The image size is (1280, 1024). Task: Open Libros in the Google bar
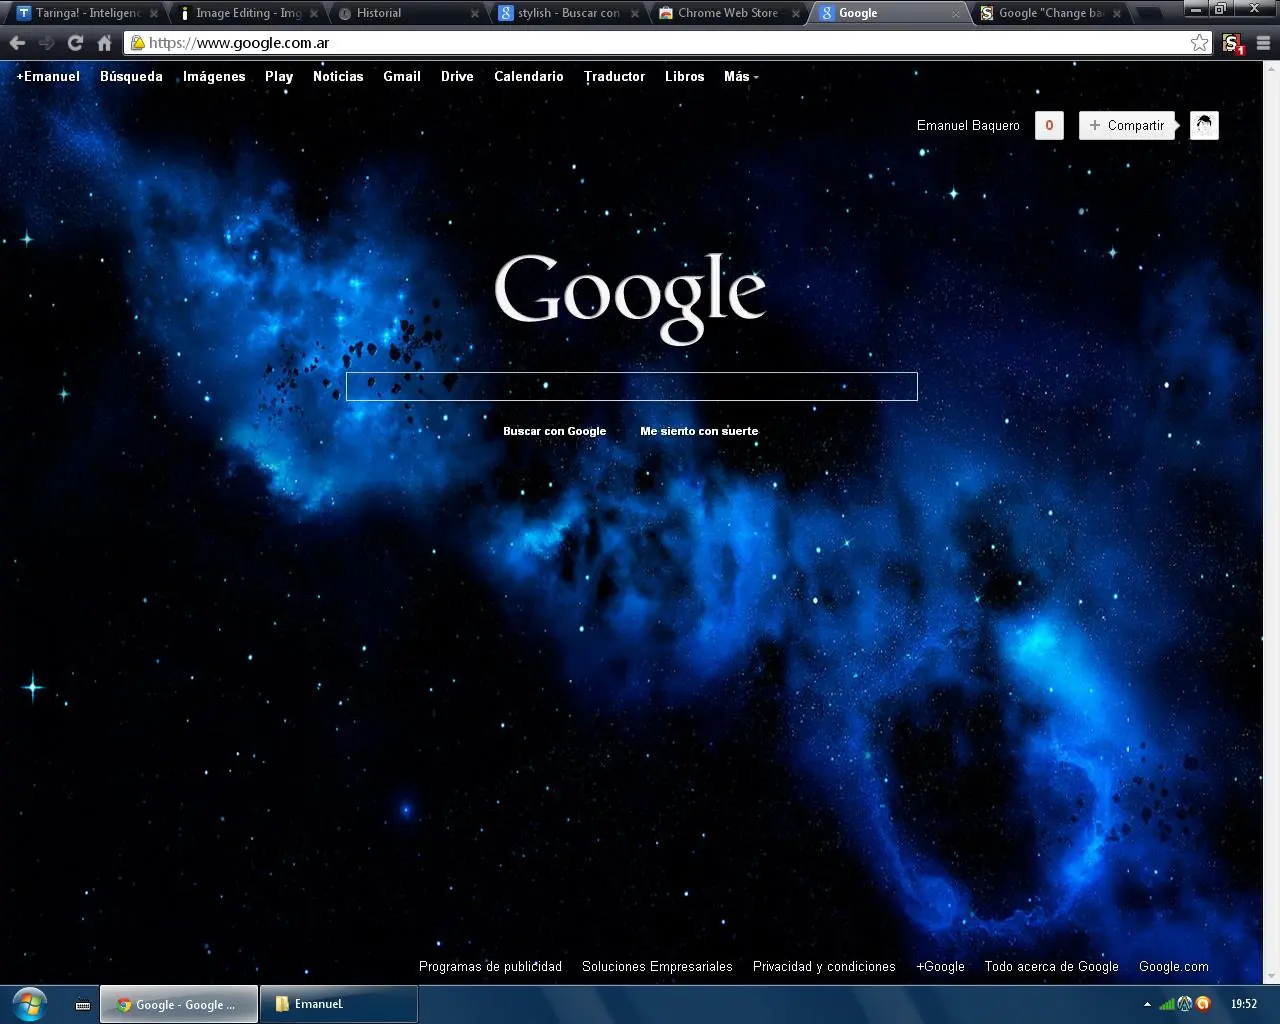pyautogui.click(x=685, y=76)
